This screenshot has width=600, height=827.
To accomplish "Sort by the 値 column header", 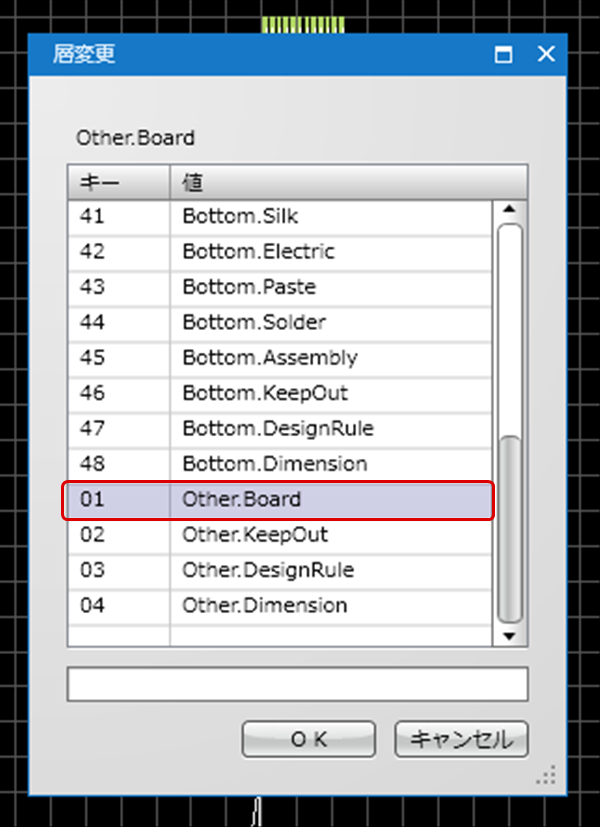I will point(349,182).
